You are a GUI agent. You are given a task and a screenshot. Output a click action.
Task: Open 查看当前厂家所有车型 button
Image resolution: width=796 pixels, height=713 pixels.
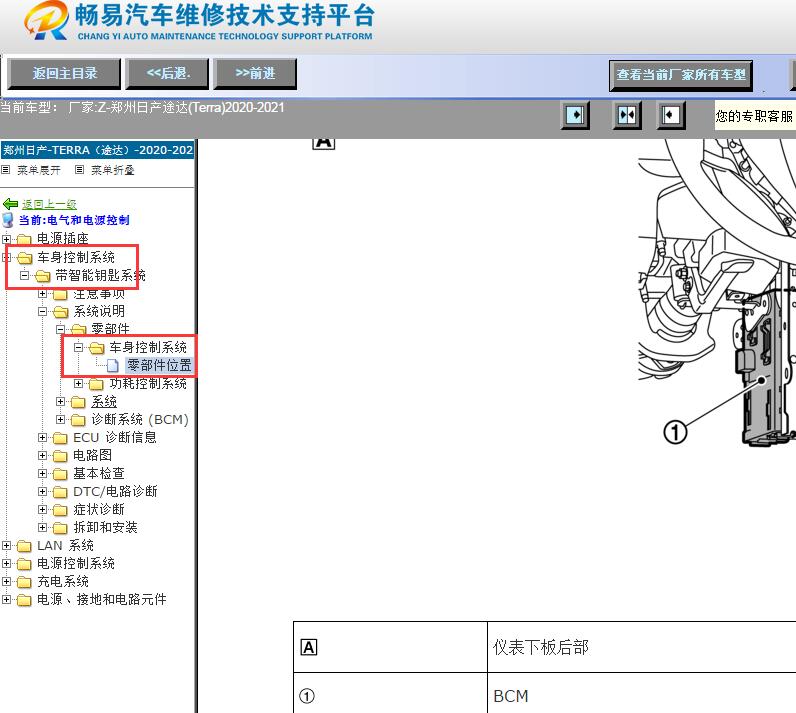(x=681, y=75)
